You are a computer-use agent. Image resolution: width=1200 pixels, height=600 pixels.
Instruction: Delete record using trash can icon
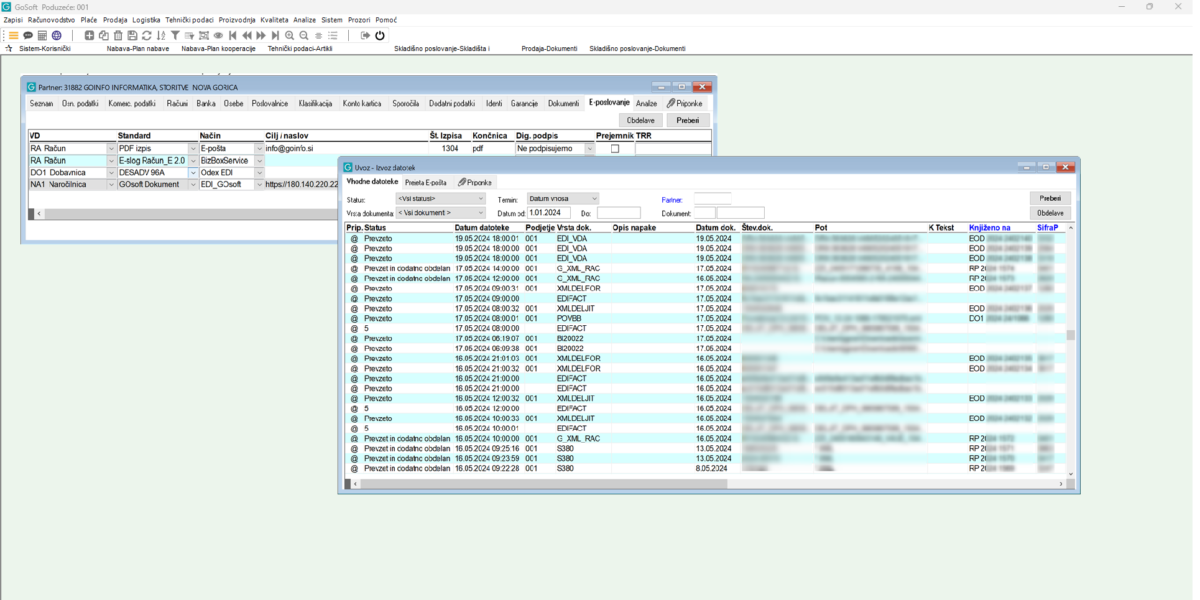[118, 35]
